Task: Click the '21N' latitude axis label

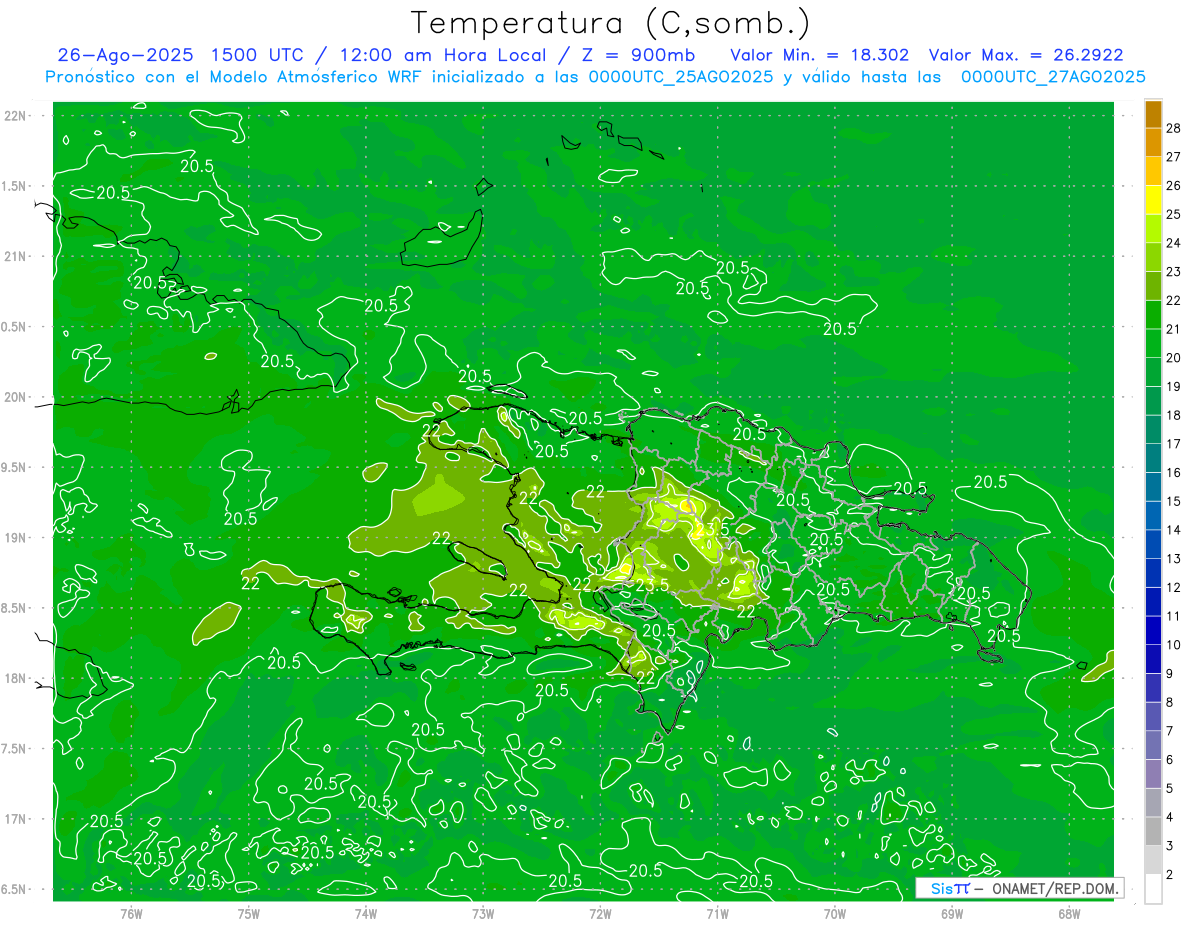Action: coord(15,257)
